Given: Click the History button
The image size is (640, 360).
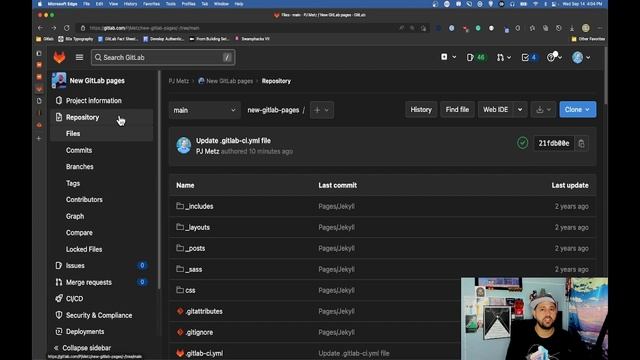Looking at the screenshot, I should tap(421, 109).
